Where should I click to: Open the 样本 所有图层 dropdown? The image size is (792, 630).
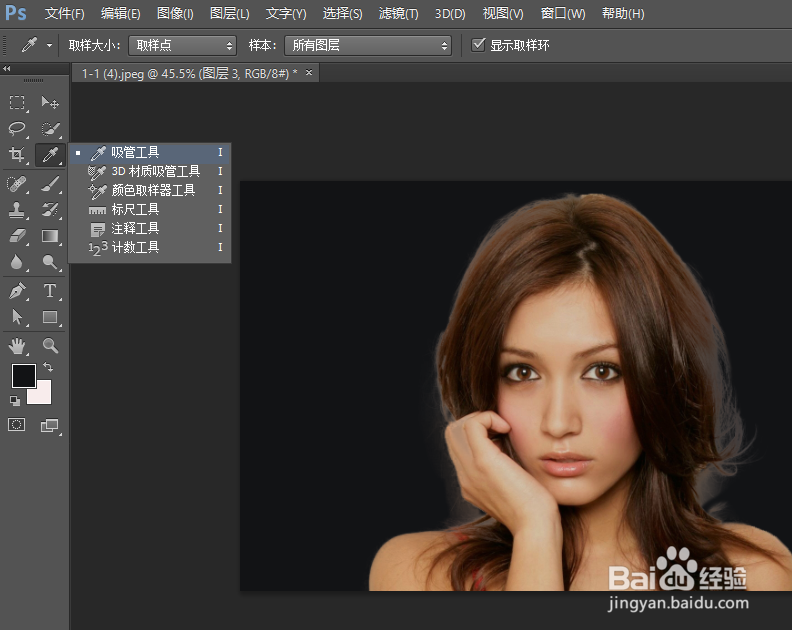368,45
